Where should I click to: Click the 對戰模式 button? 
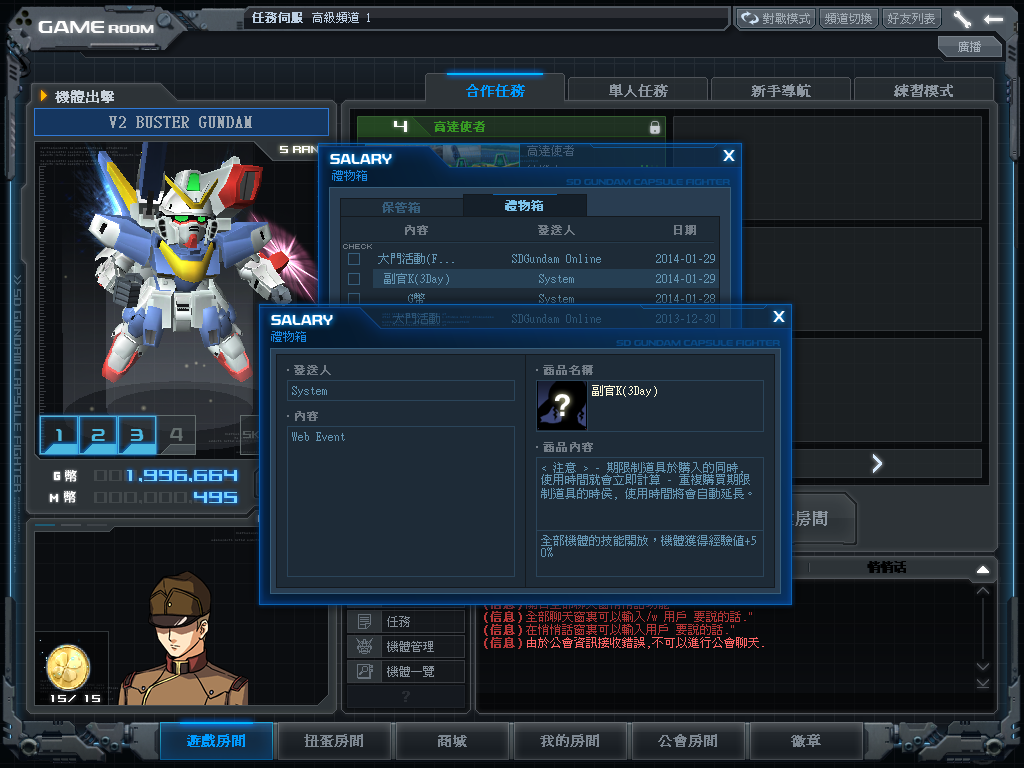click(x=776, y=18)
